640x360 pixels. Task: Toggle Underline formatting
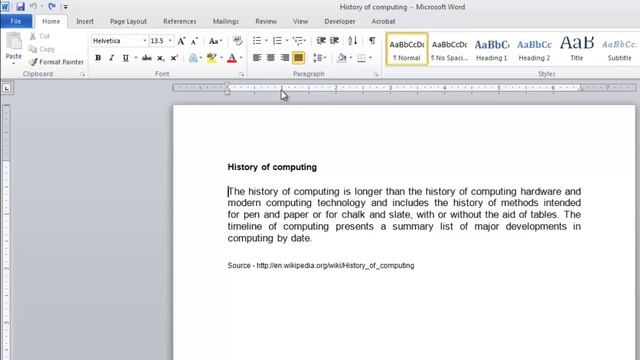click(x=126, y=58)
